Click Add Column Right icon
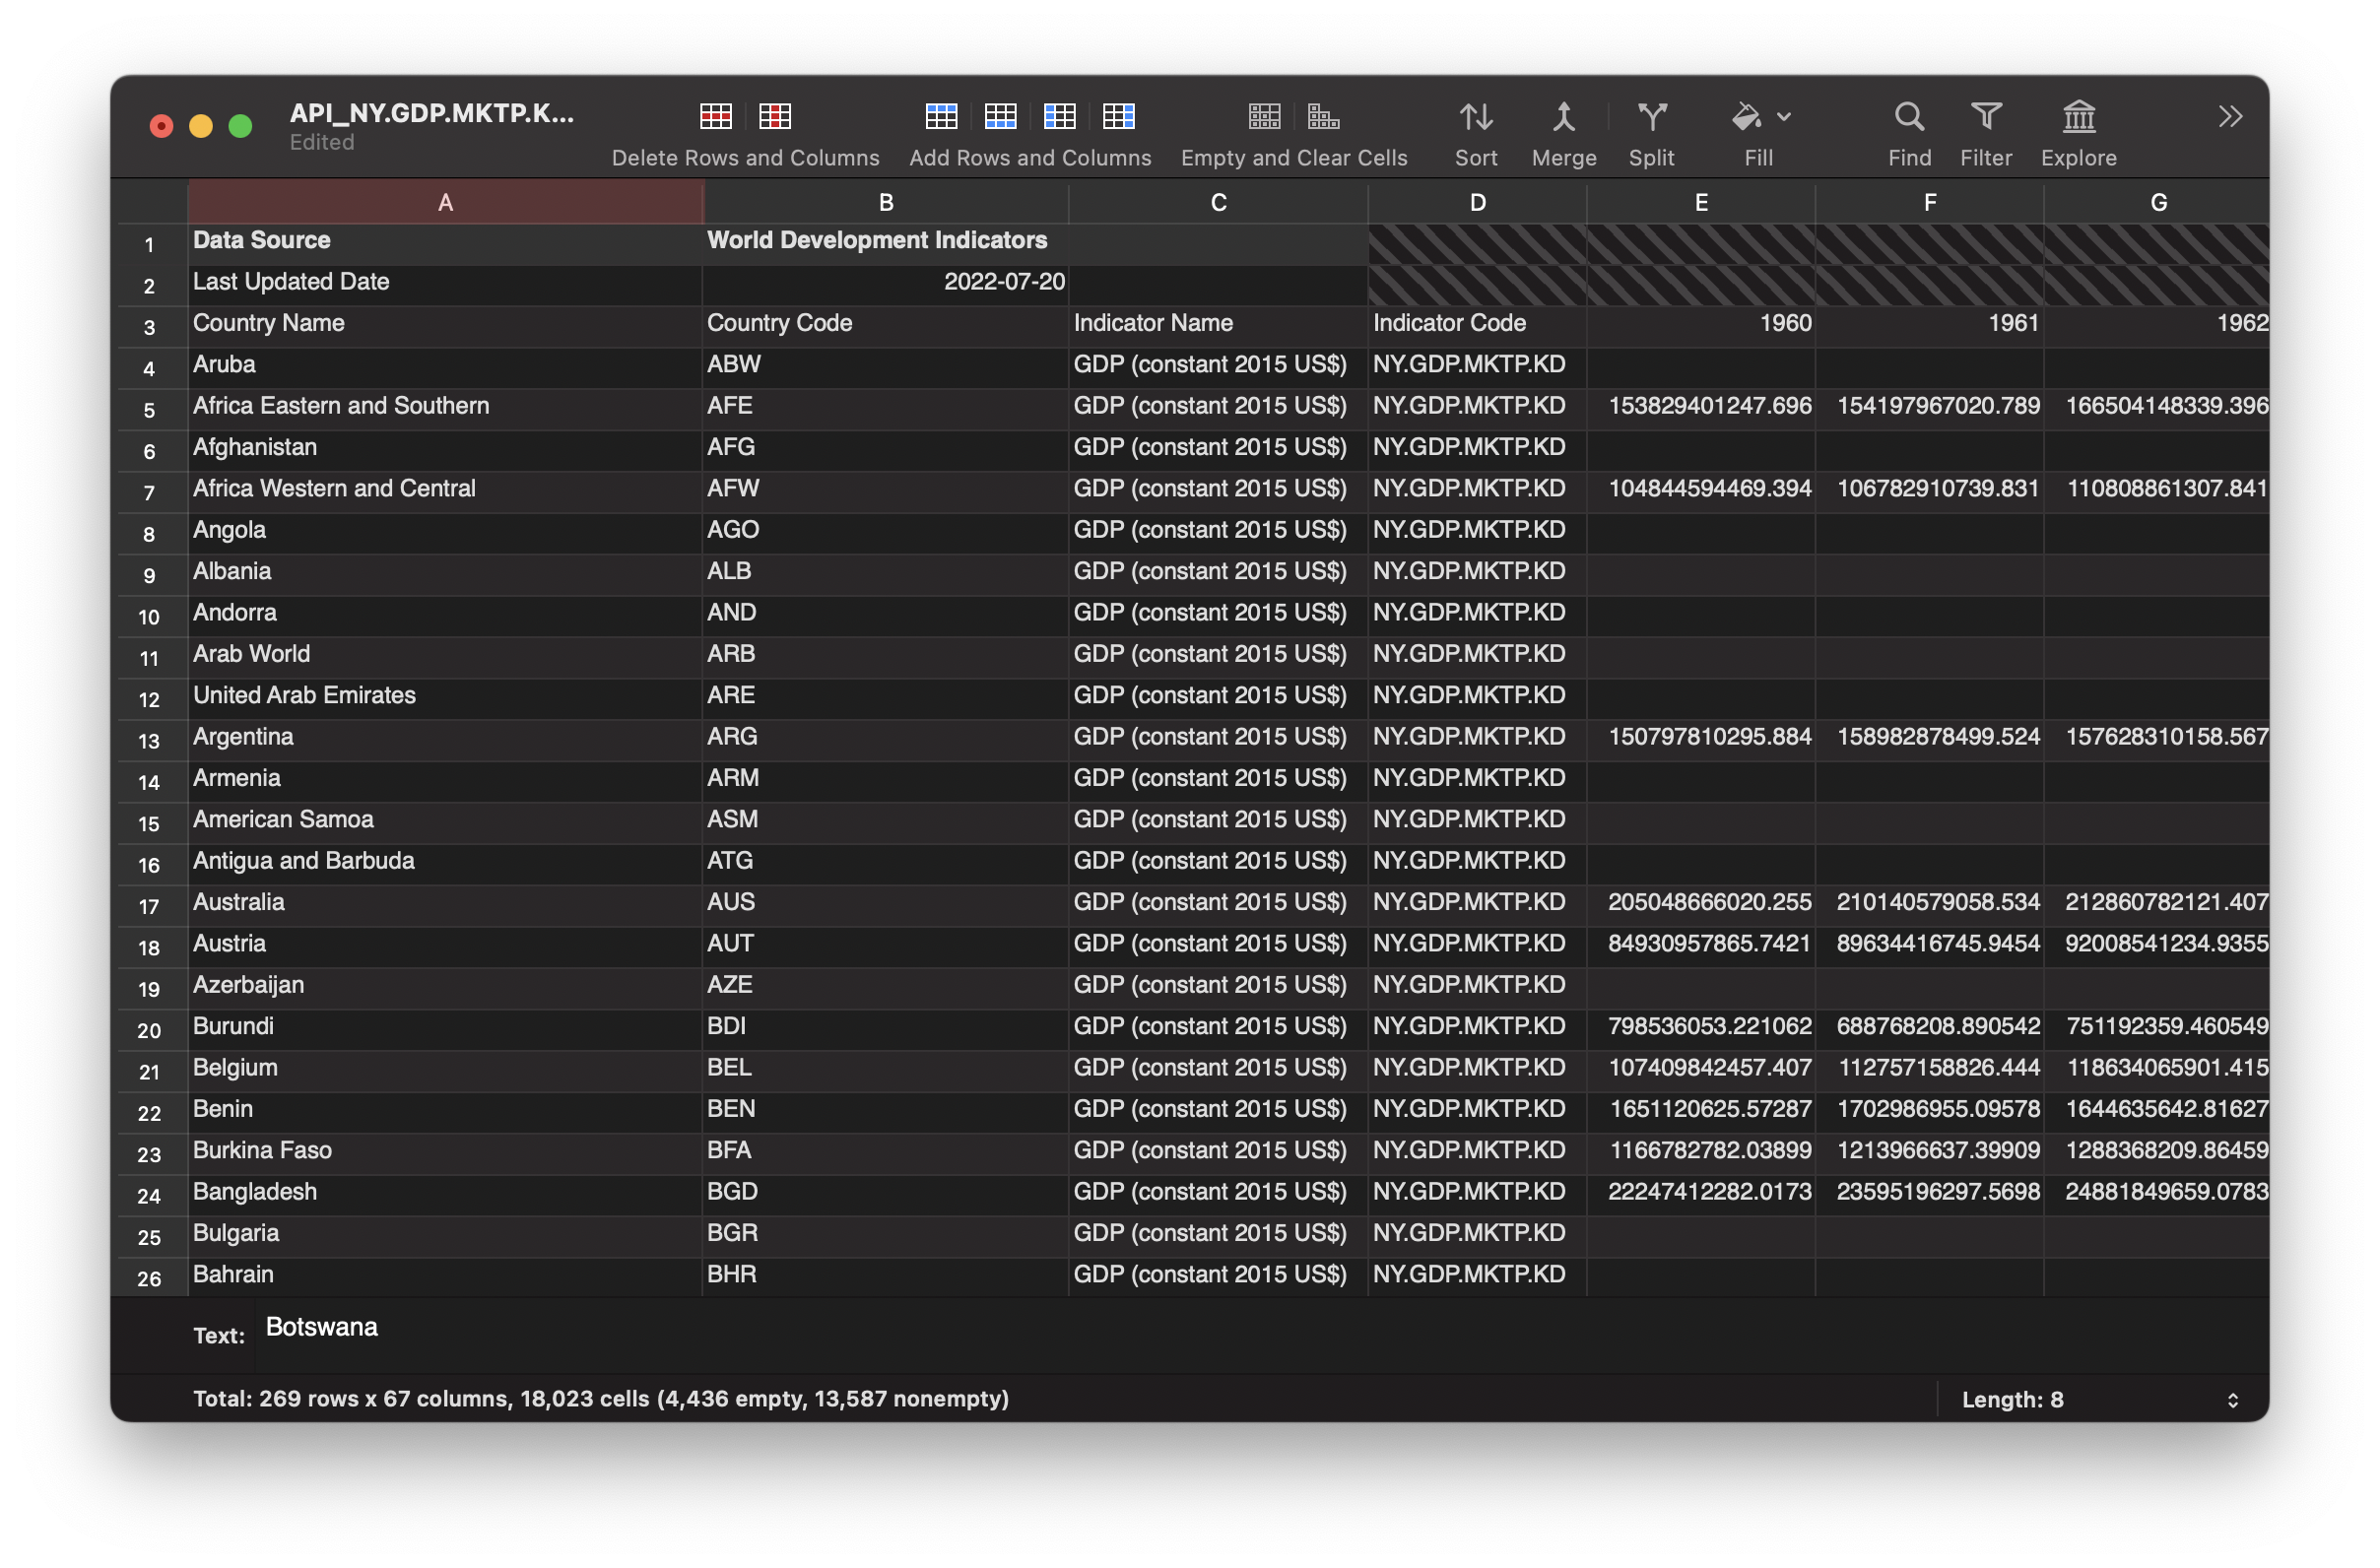Screen dimensions: 2380x1568 click(x=1118, y=117)
